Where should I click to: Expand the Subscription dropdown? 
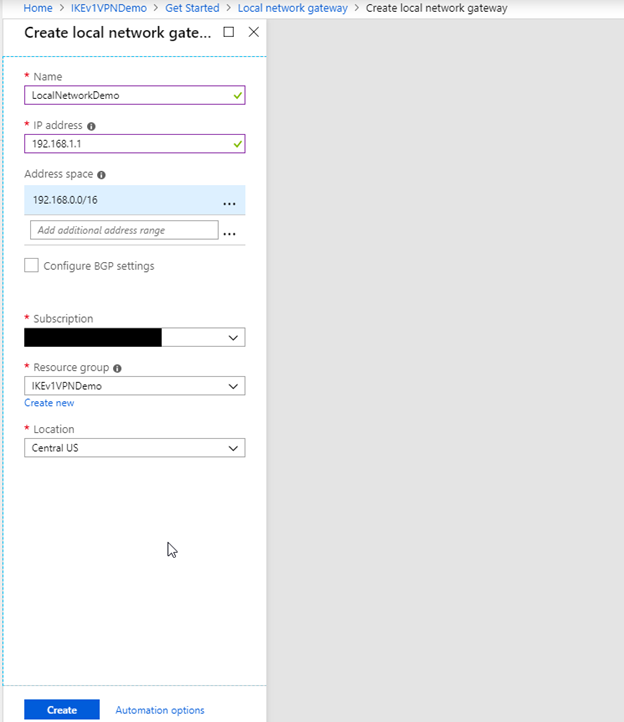(134, 338)
